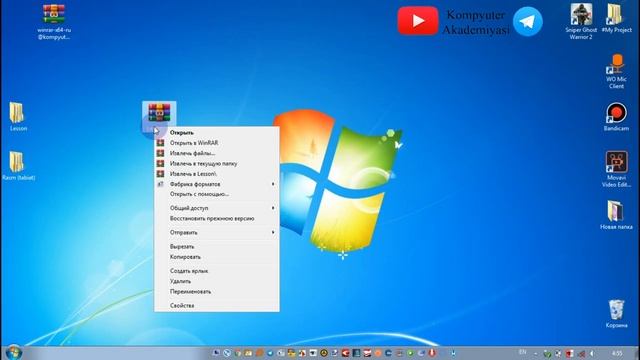The width and height of the screenshot is (640, 360).
Task: Click the highlighted RAR archive desktop icon
Action: 159,112
